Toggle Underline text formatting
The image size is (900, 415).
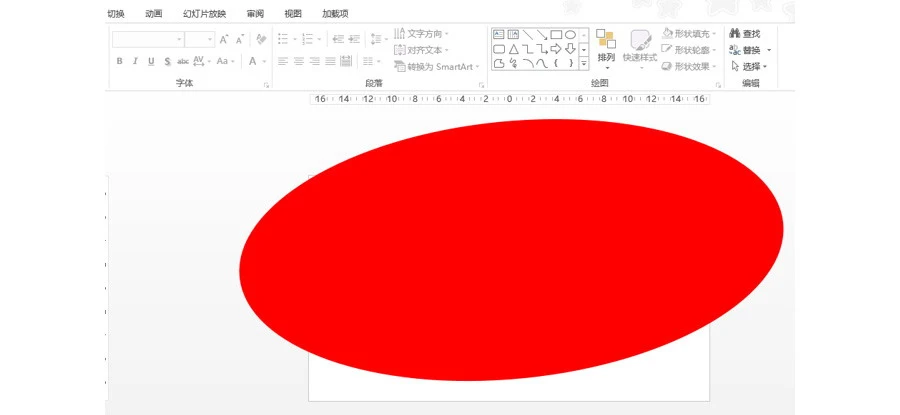(151, 61)
